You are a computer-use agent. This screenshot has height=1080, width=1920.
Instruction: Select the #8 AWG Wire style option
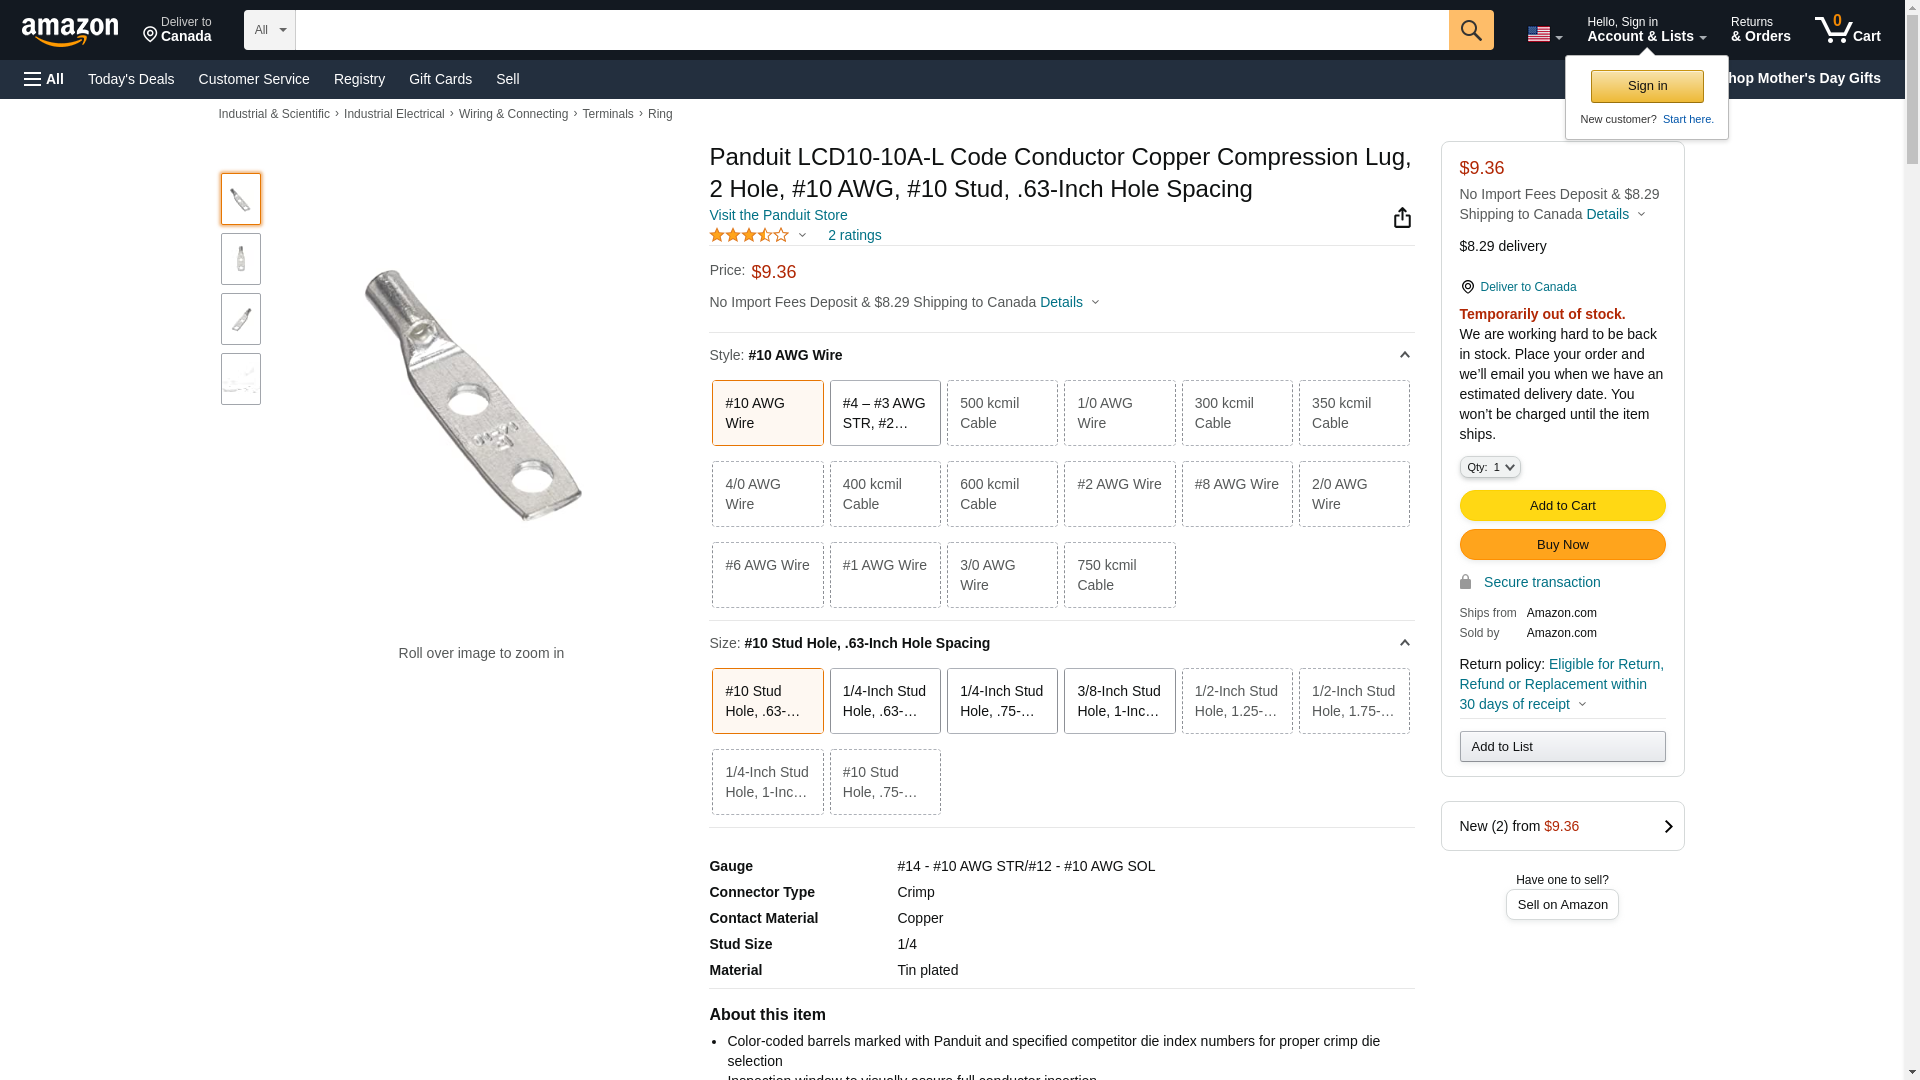click(x=1236, y=494)
